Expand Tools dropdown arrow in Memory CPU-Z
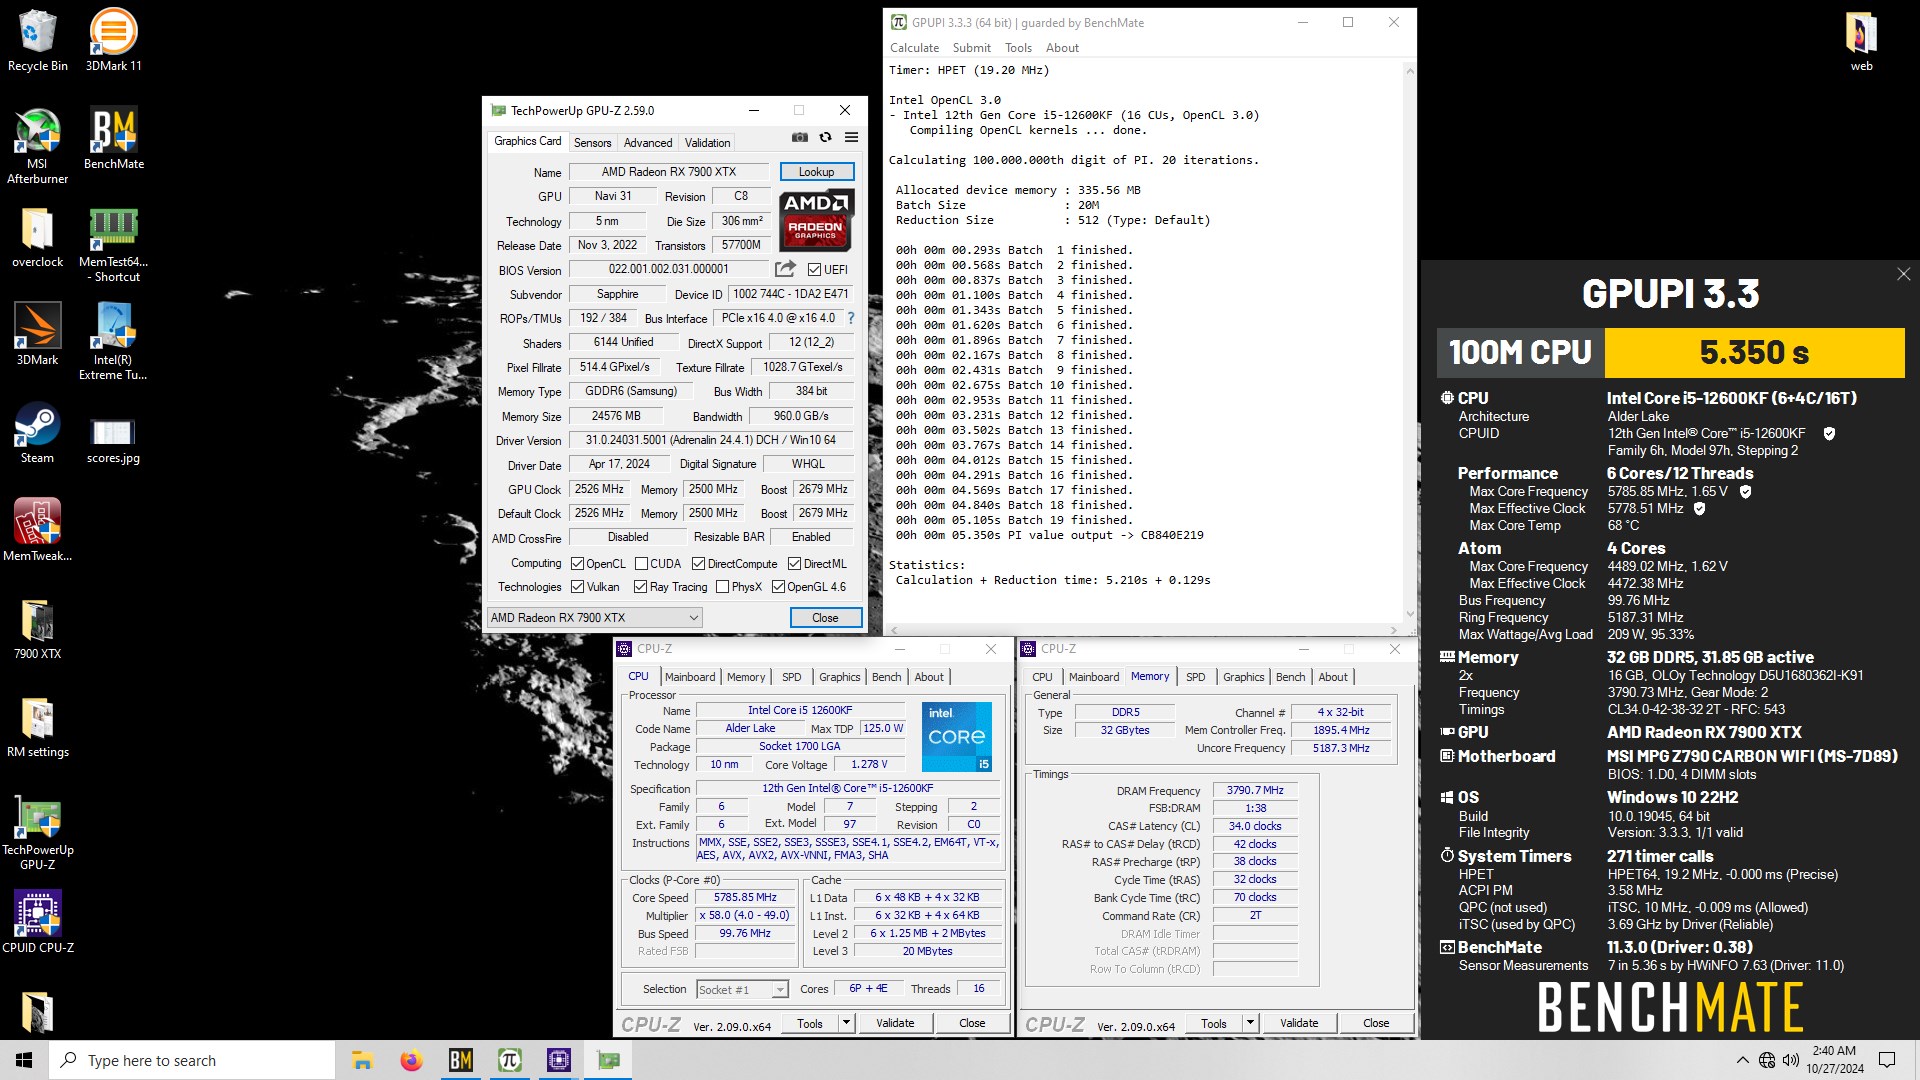The height and width of the screenshot is (1080, 1920). (x=1250, y=1023)
